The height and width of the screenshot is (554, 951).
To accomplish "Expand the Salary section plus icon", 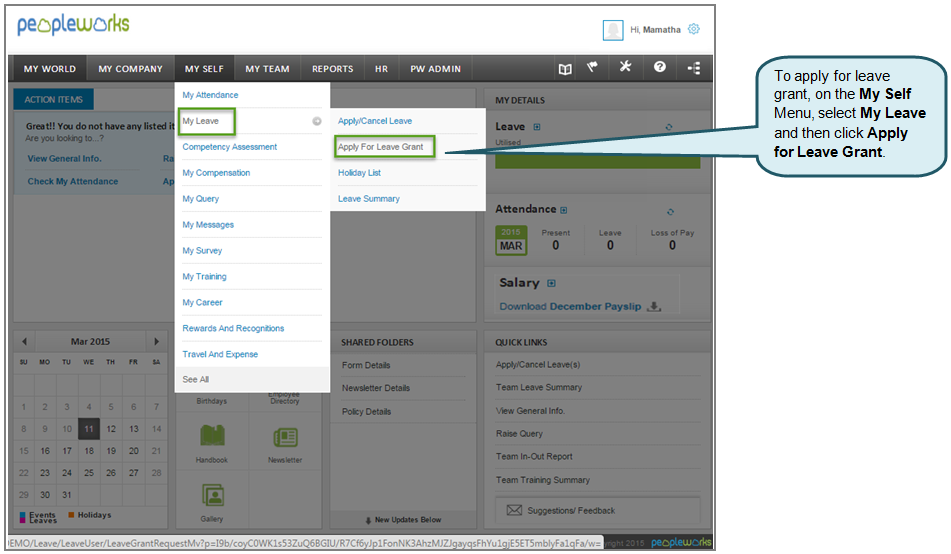I will pos(551,283).
